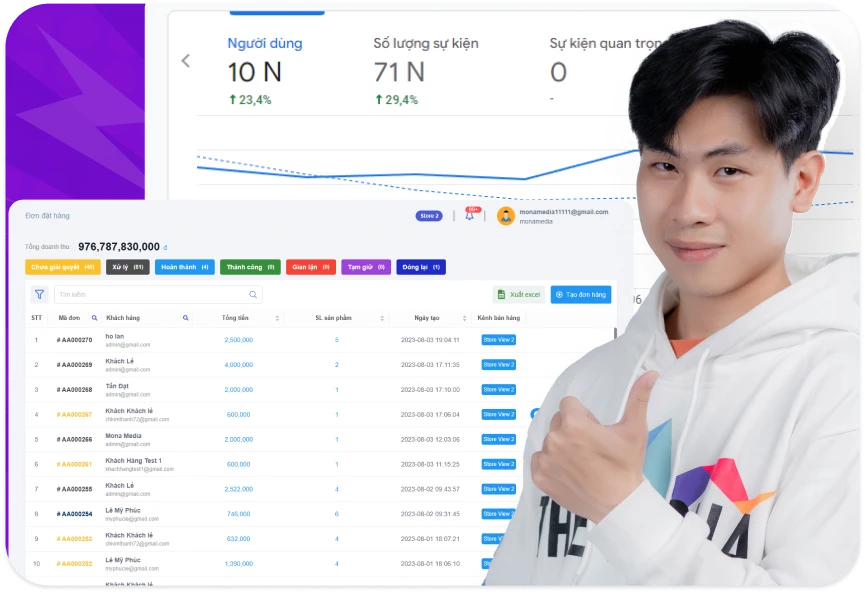Click total 746,000 for Lê Mỹ Phúc

click(x=239, y=514)
